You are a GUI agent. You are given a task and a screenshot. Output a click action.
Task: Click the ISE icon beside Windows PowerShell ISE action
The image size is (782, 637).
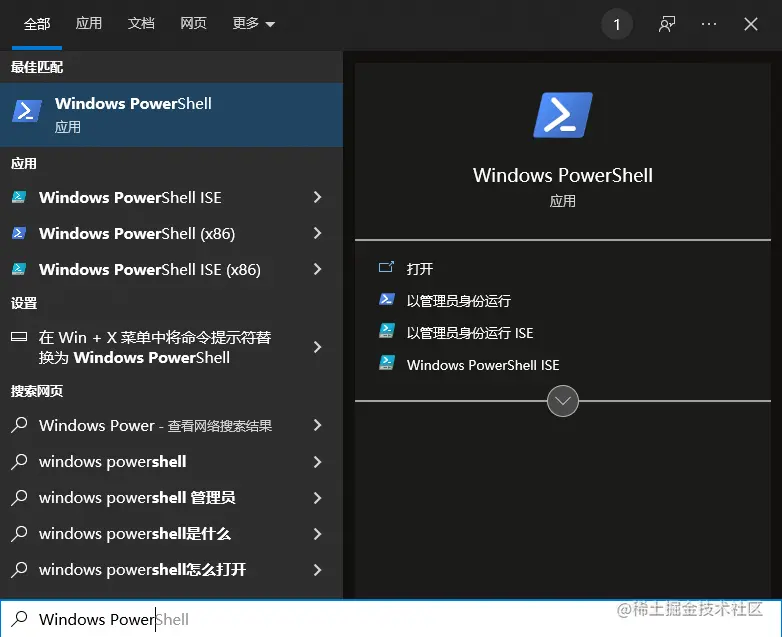(x=387, y=363)
